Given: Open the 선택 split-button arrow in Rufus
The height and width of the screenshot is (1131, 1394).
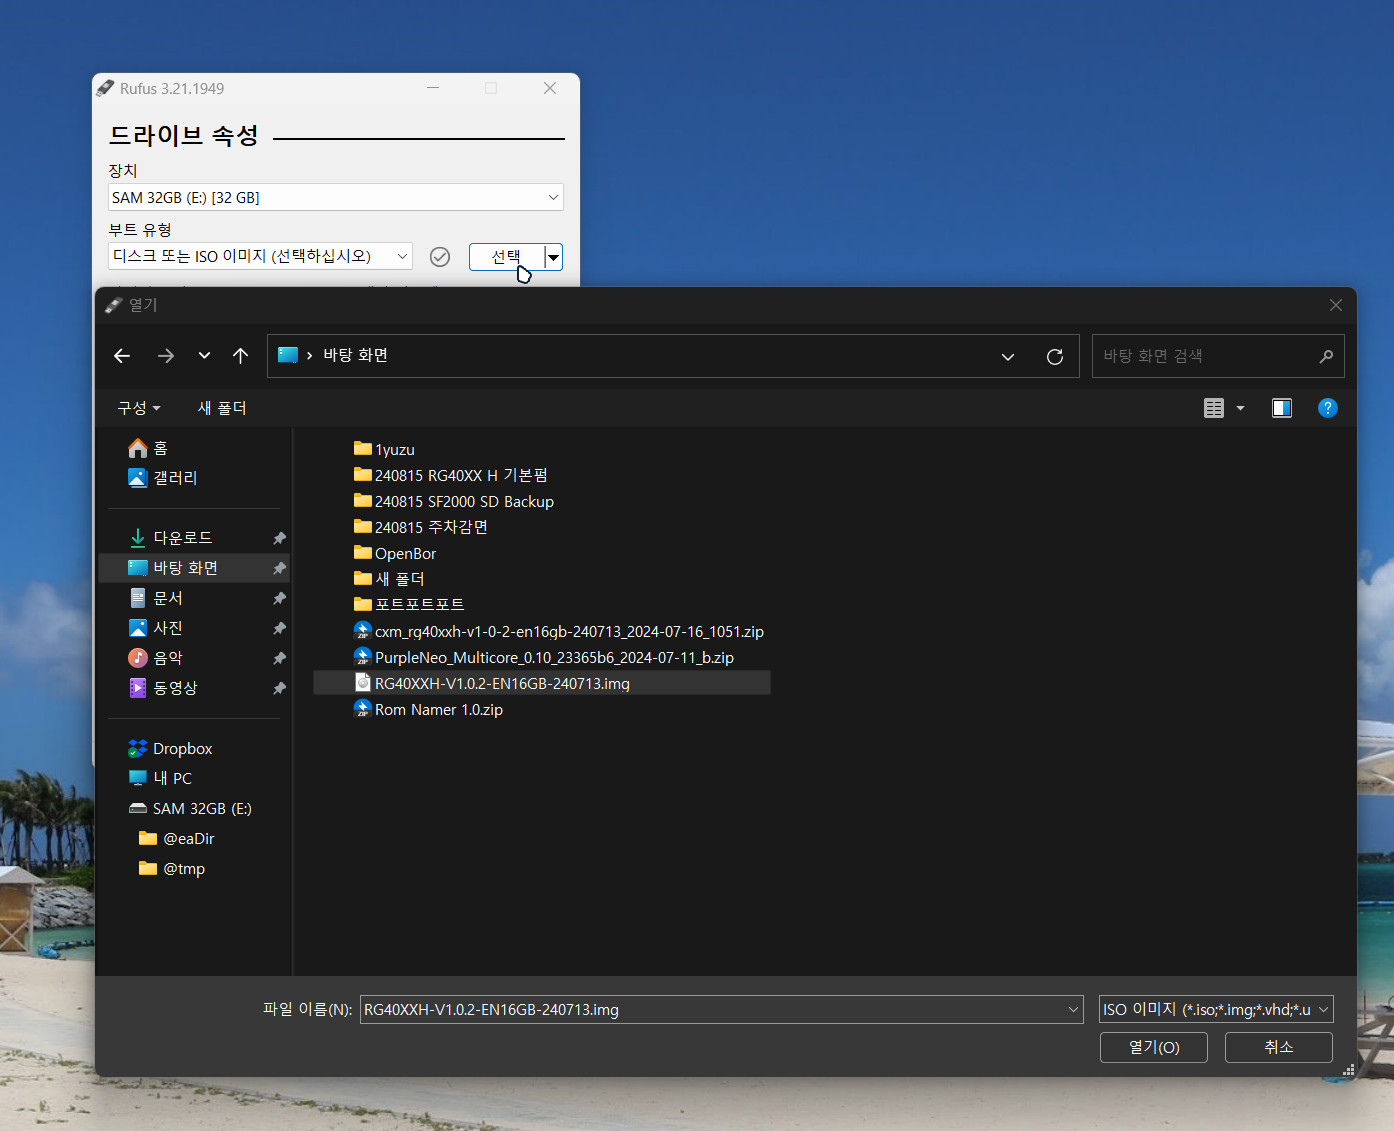Looking at the screenshot, I should pos(553,257).
